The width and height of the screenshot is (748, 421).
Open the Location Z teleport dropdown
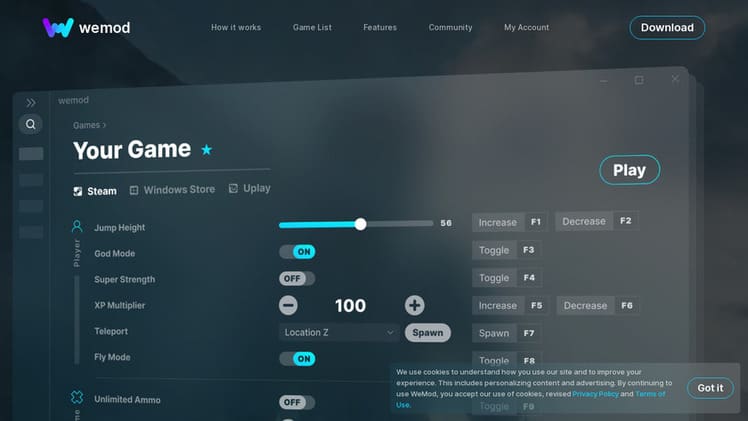click(339, 332)
